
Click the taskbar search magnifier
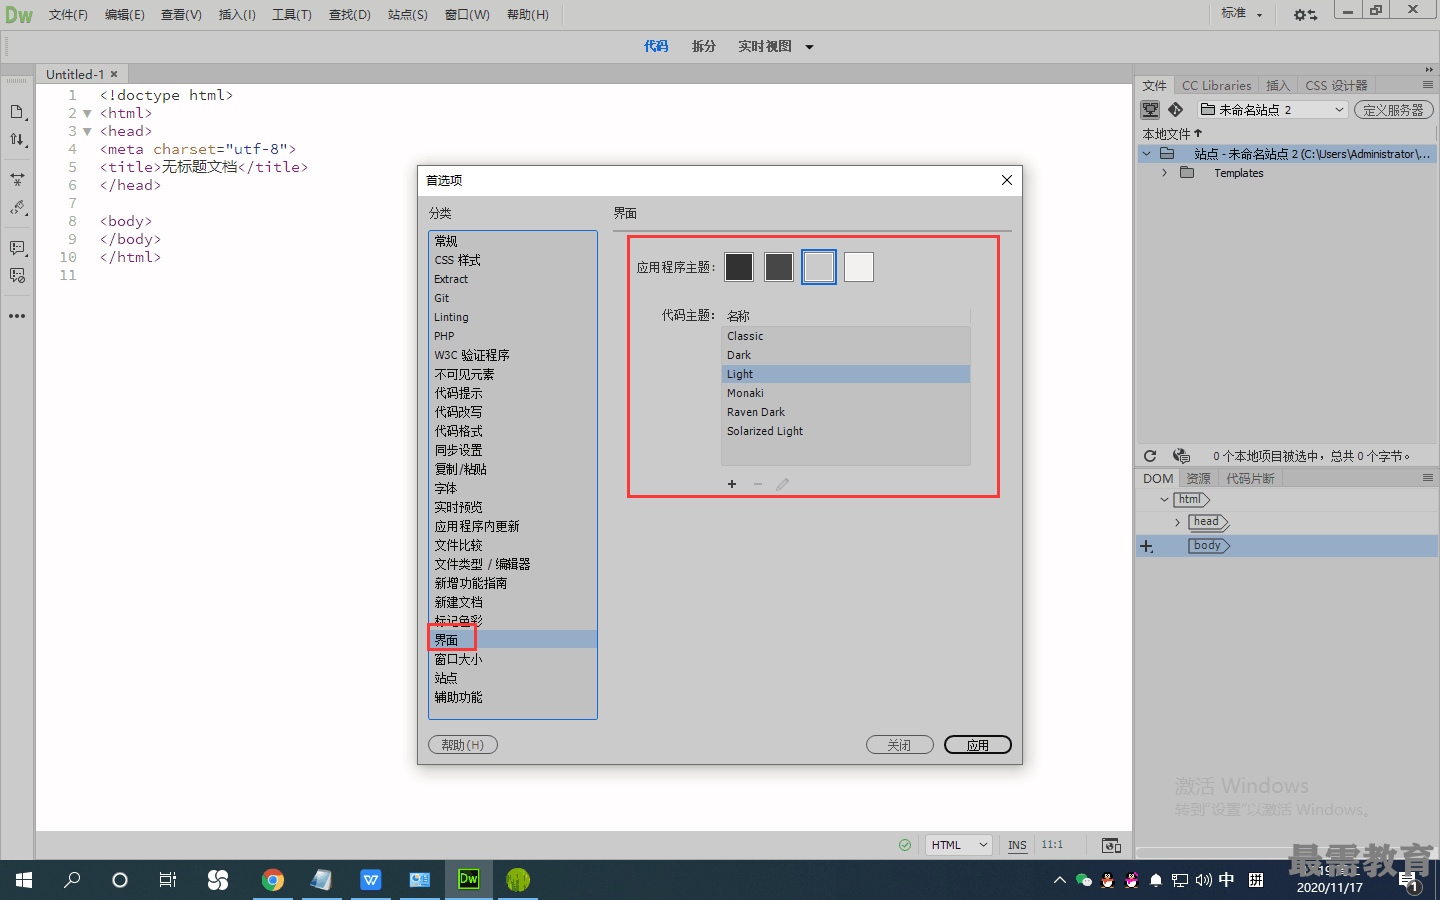pos(72,880)
